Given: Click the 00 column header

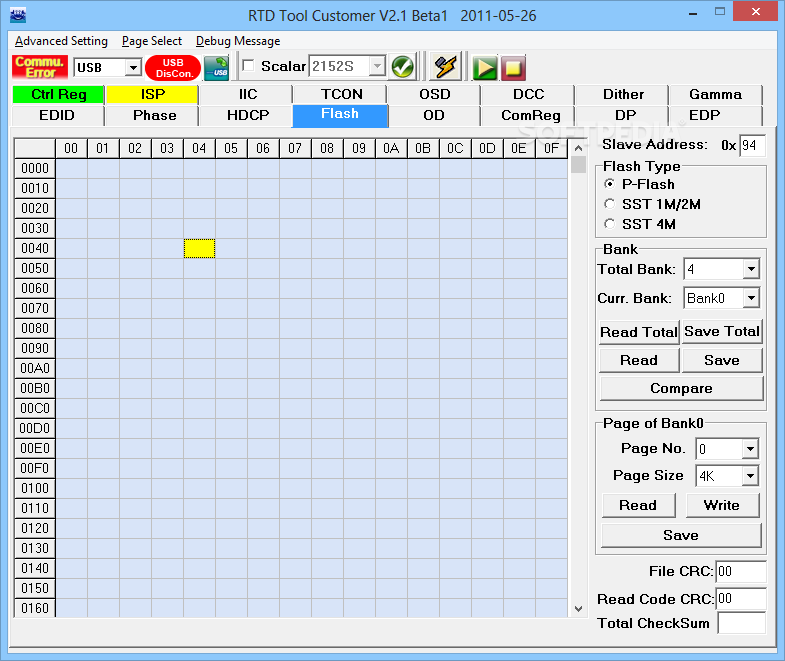Looking at the screenshot, I should (x=71, y=148).
